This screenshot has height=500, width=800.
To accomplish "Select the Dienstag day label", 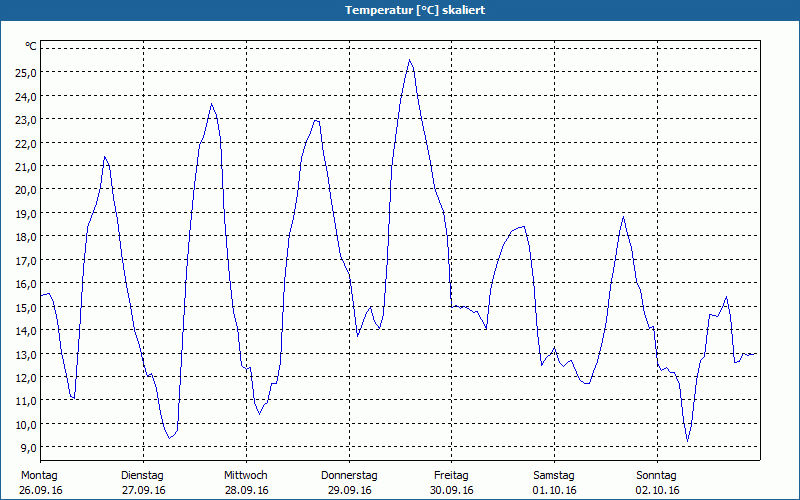I will (142, 475).
